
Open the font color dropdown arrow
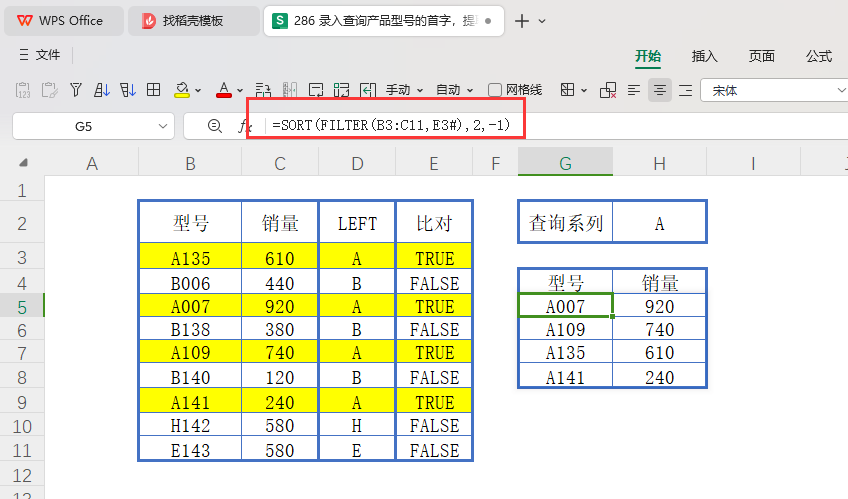tap(240, 91)
